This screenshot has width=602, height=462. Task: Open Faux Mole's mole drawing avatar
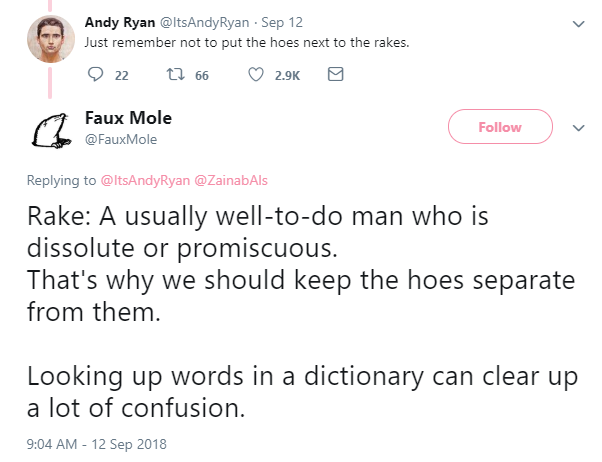[x=50, y=131]
